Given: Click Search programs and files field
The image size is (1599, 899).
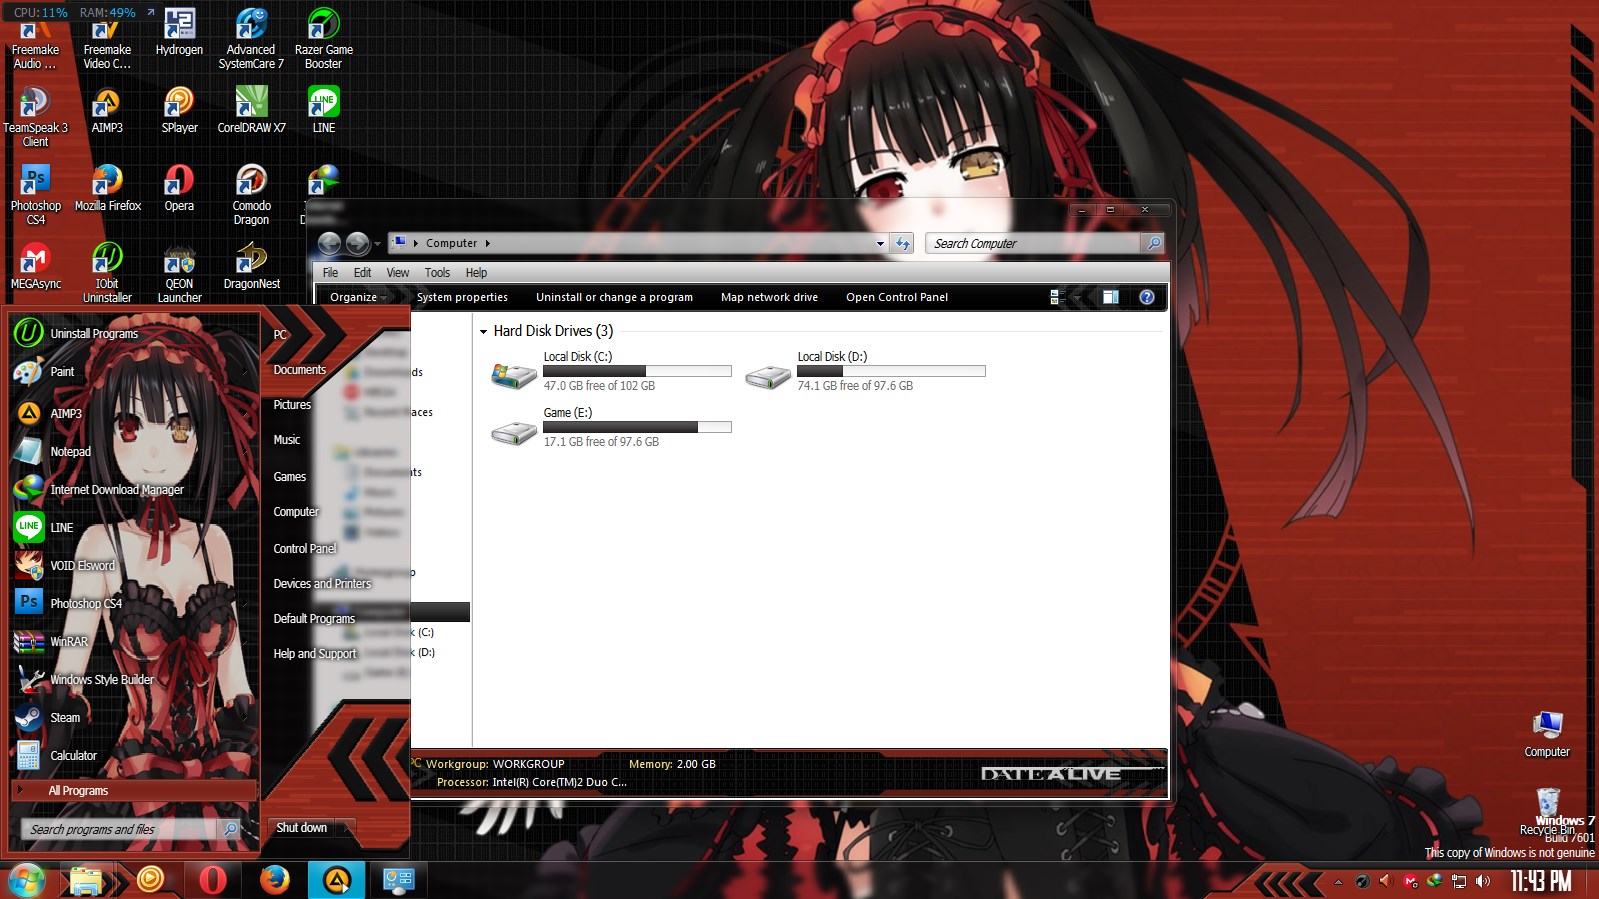Looking at the screenshot, I should 120,829.
